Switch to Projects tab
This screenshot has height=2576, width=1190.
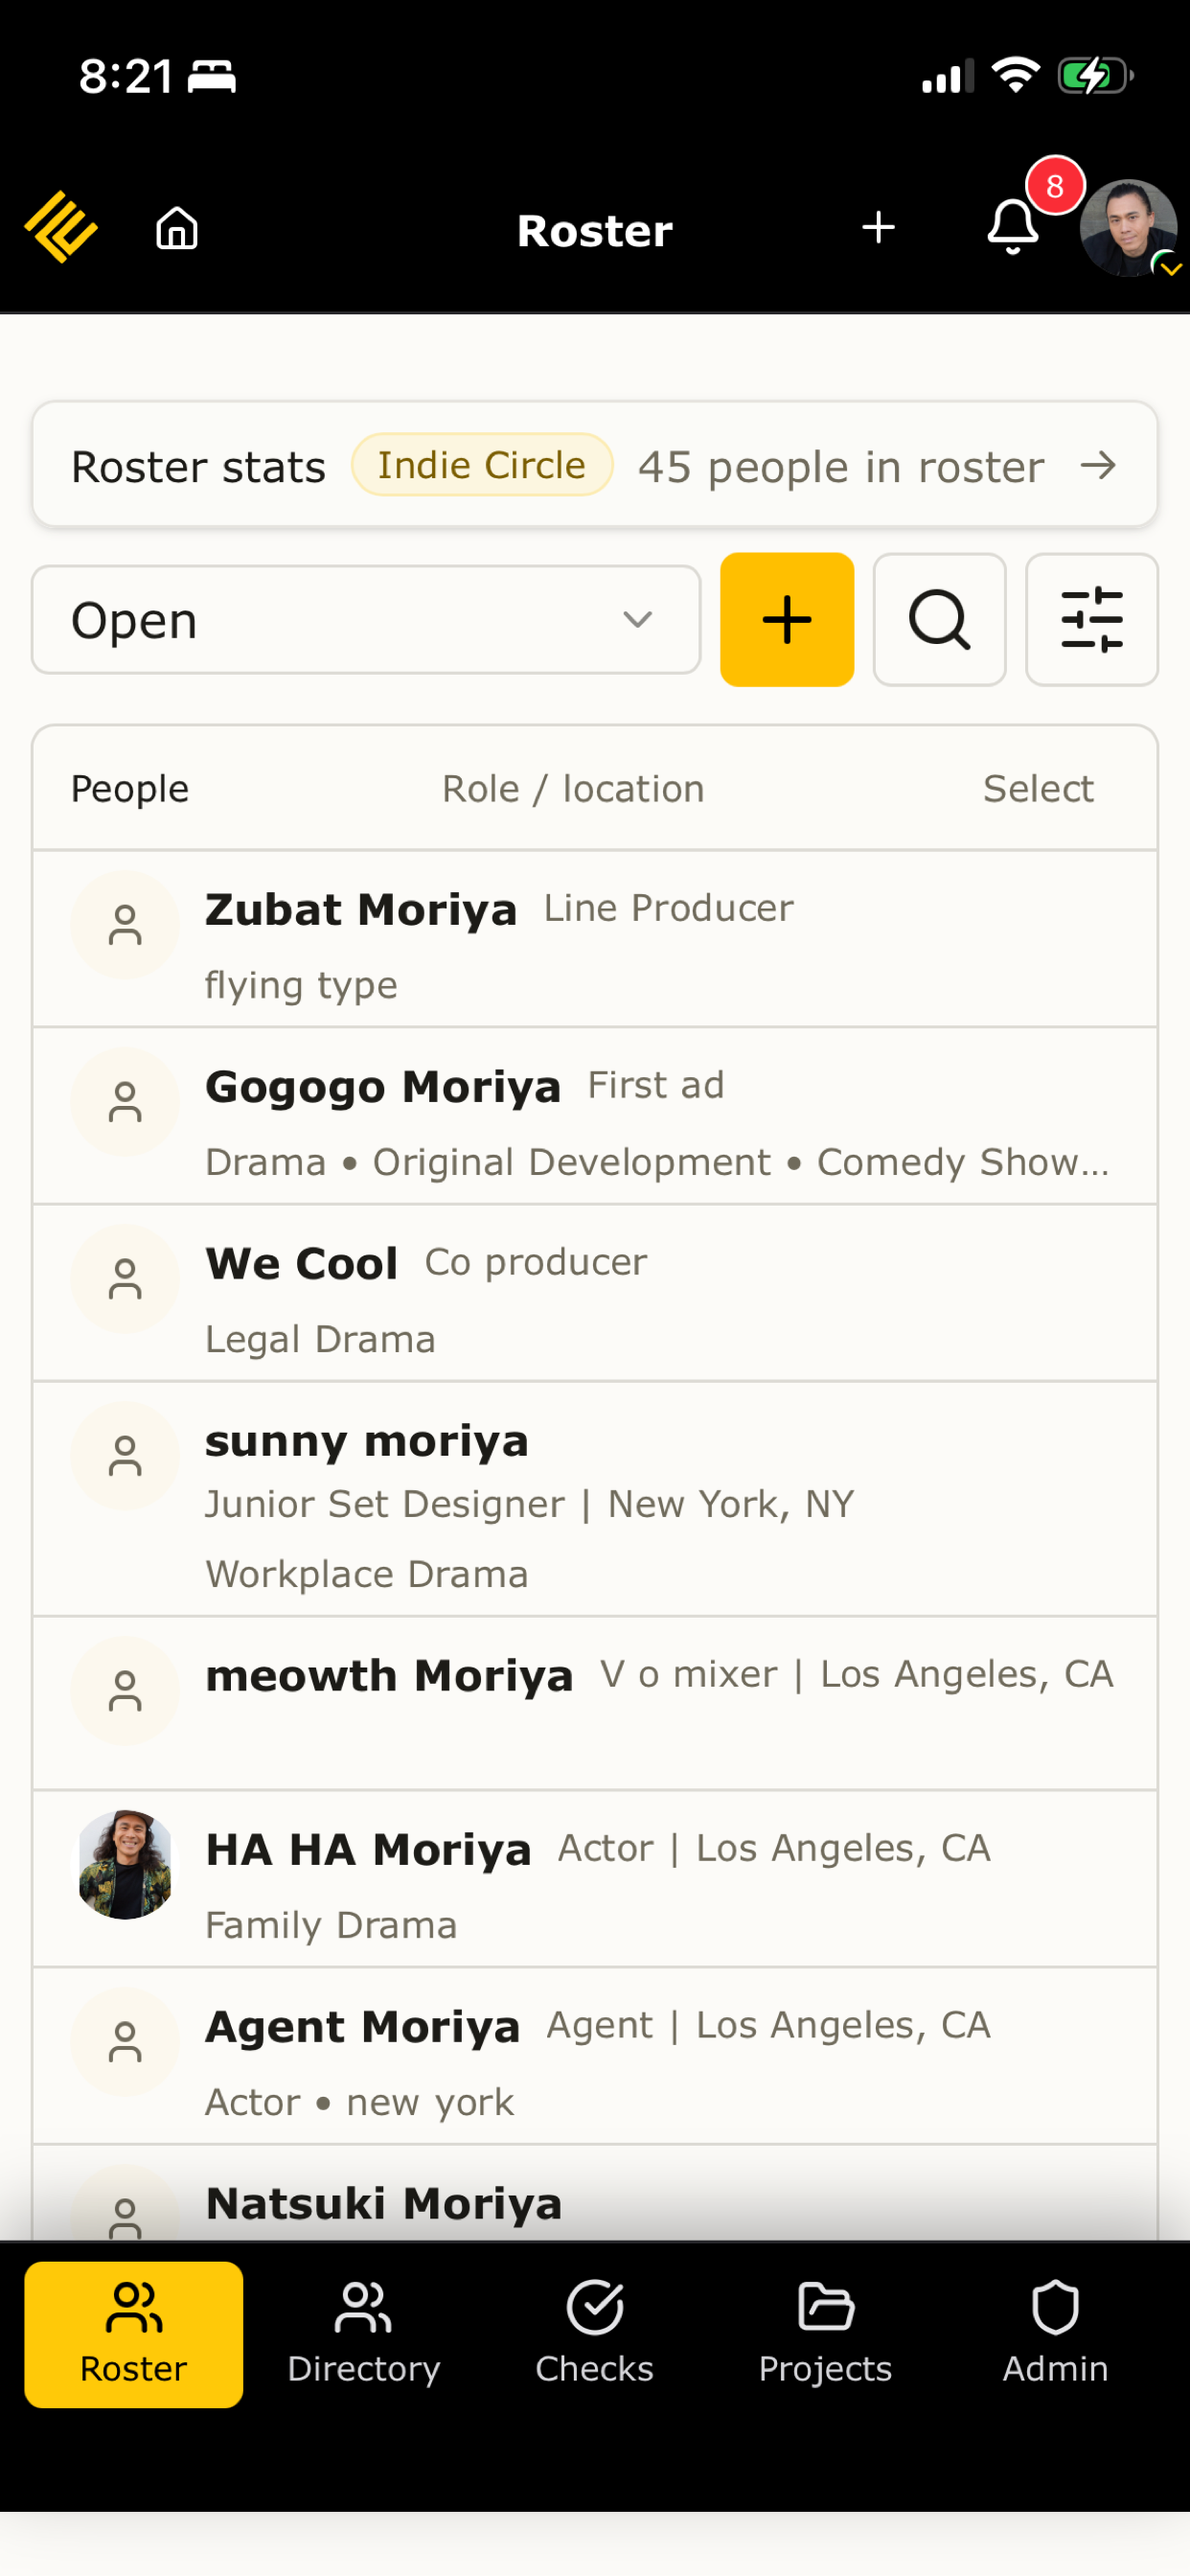point(825,2334)
